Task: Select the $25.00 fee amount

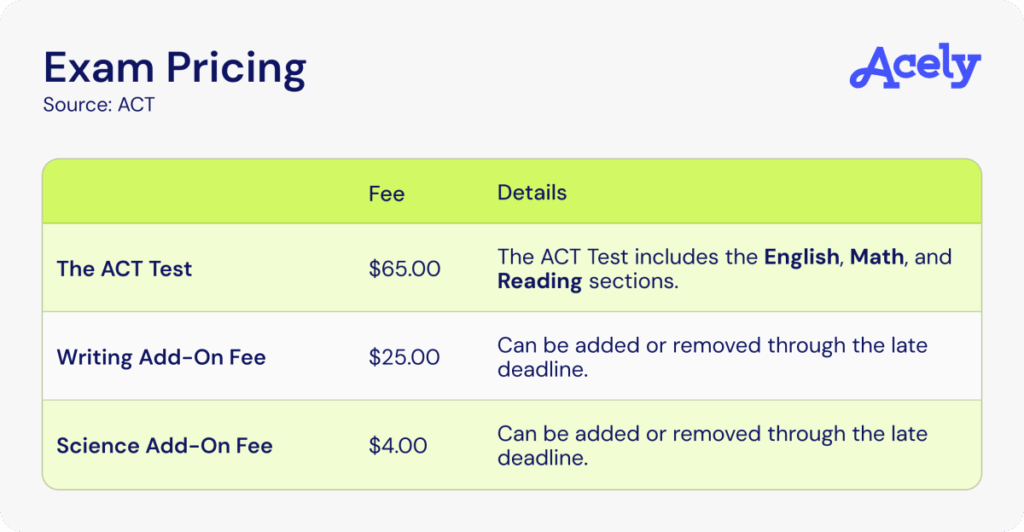Action: (x=404, y=357)
